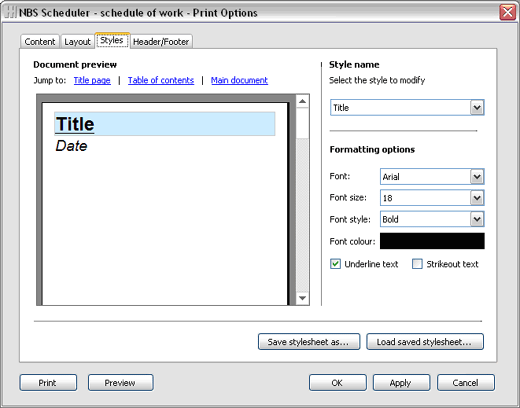
Task: Expand the Font dropdown showing Arial
Action: 432,176
